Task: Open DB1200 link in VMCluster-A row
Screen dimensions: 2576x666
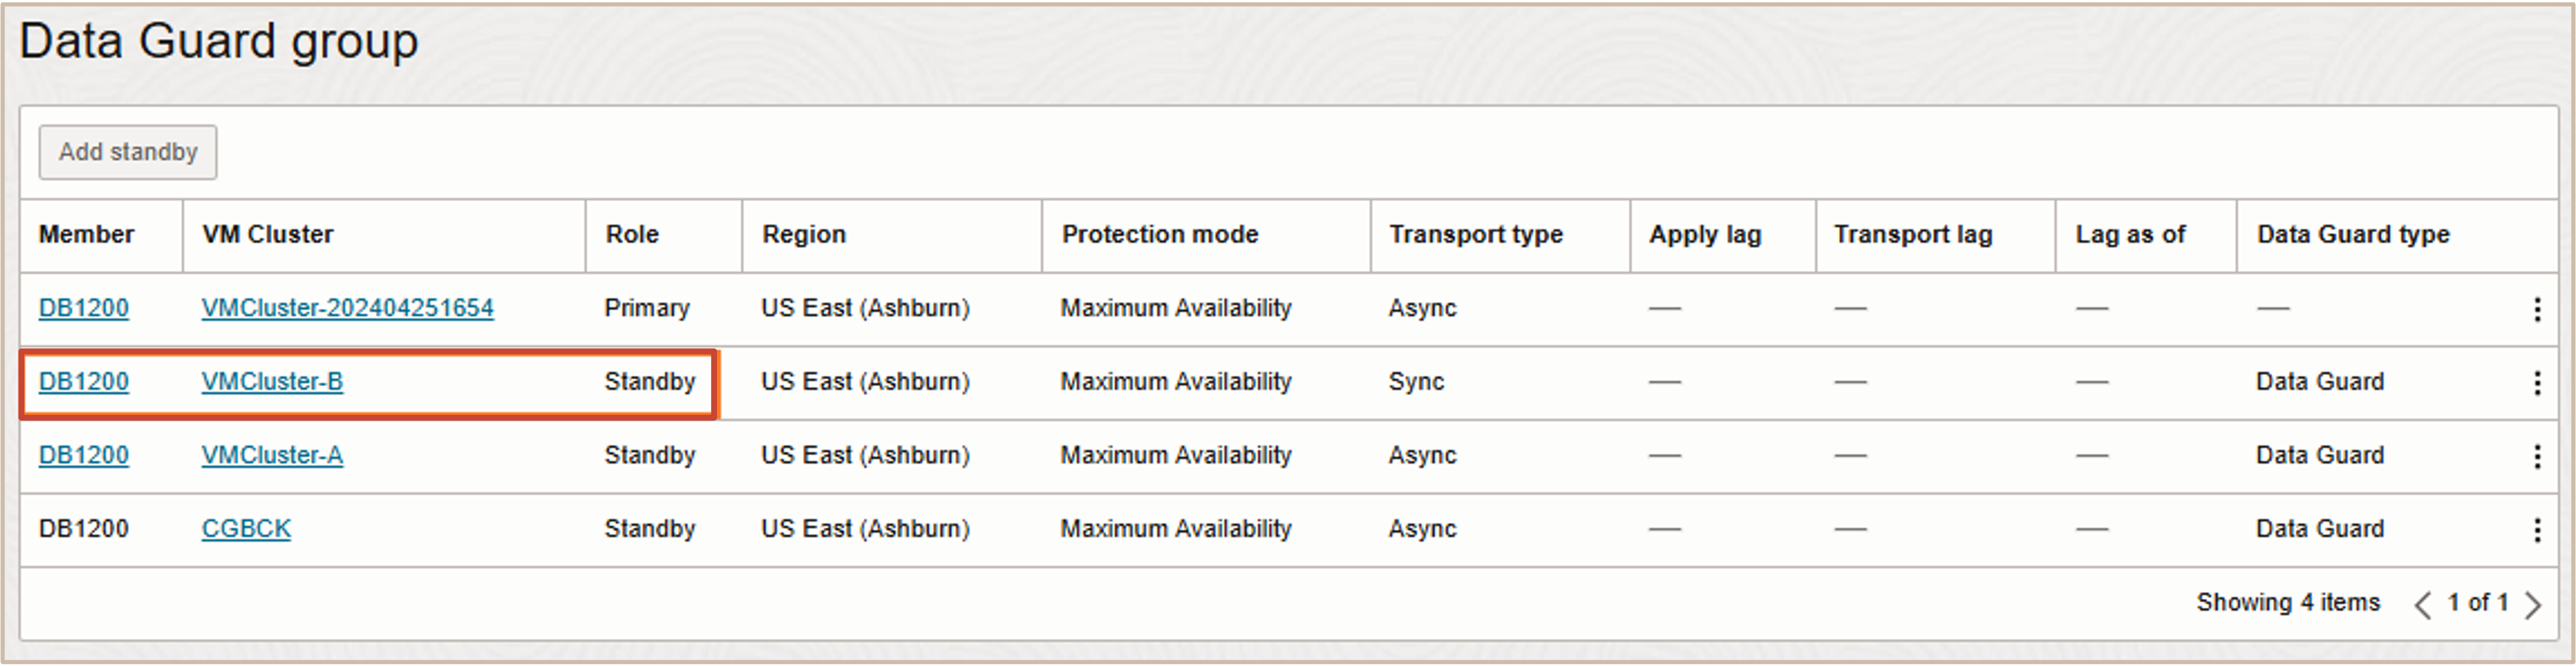Action: pyautogui.click(x=84, y=455)
